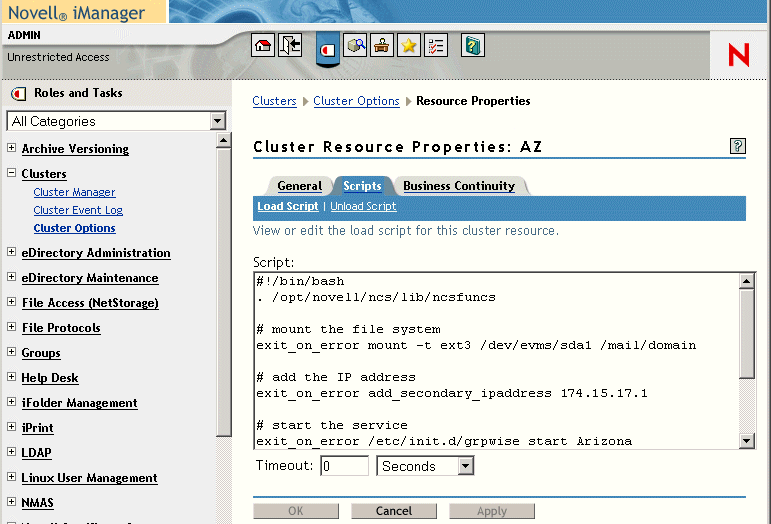771x524 pixels.
Task: Switch to the Business Continuity tab
Action: [459, 186]
